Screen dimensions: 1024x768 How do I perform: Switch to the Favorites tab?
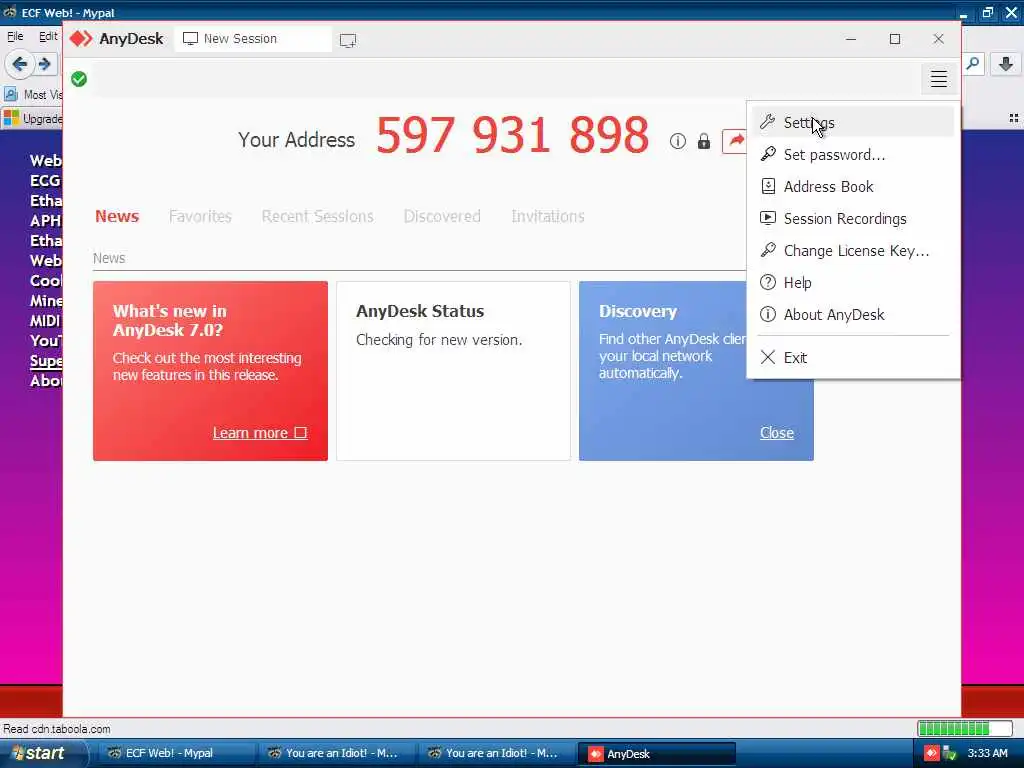pyautogui.click(x=200, y=216)
